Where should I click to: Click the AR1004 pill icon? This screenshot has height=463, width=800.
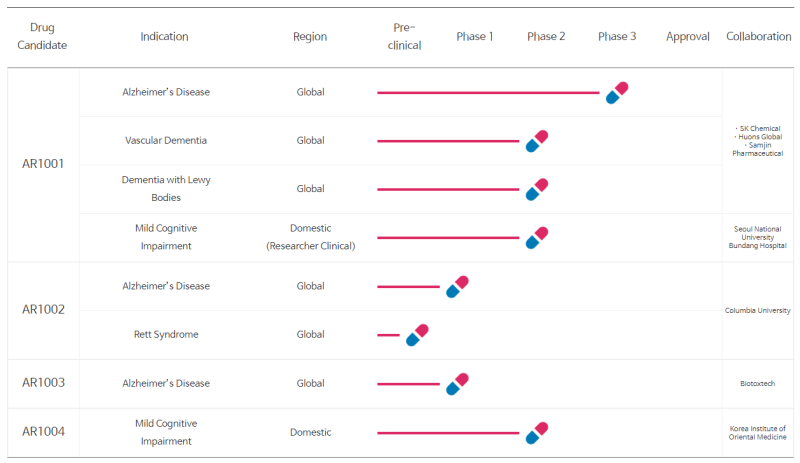click(x=537, y=433)
